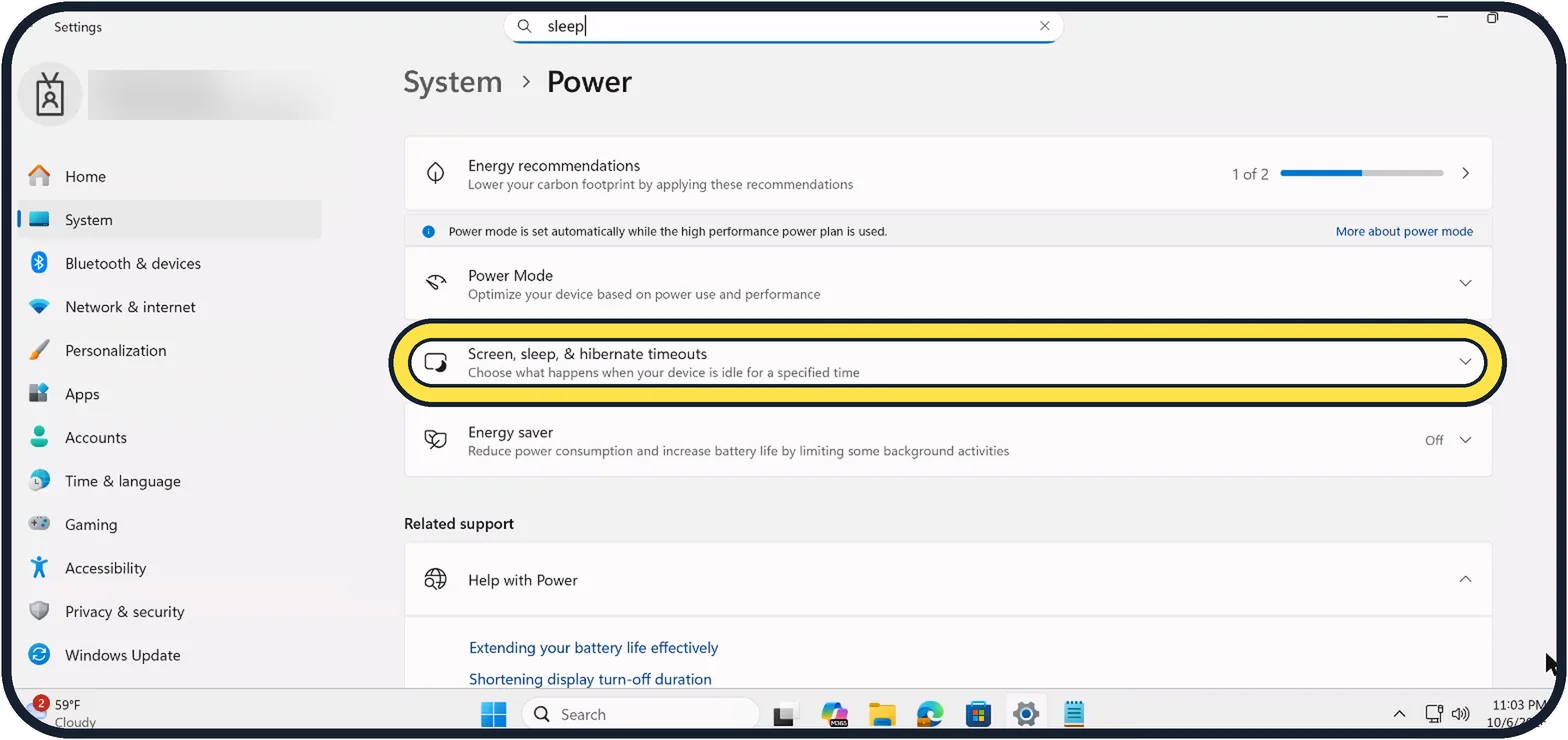Open Personalization in the sidebar
This screenshot has height=740, width=1568.
pyautogui.click(x=170, y=350)
